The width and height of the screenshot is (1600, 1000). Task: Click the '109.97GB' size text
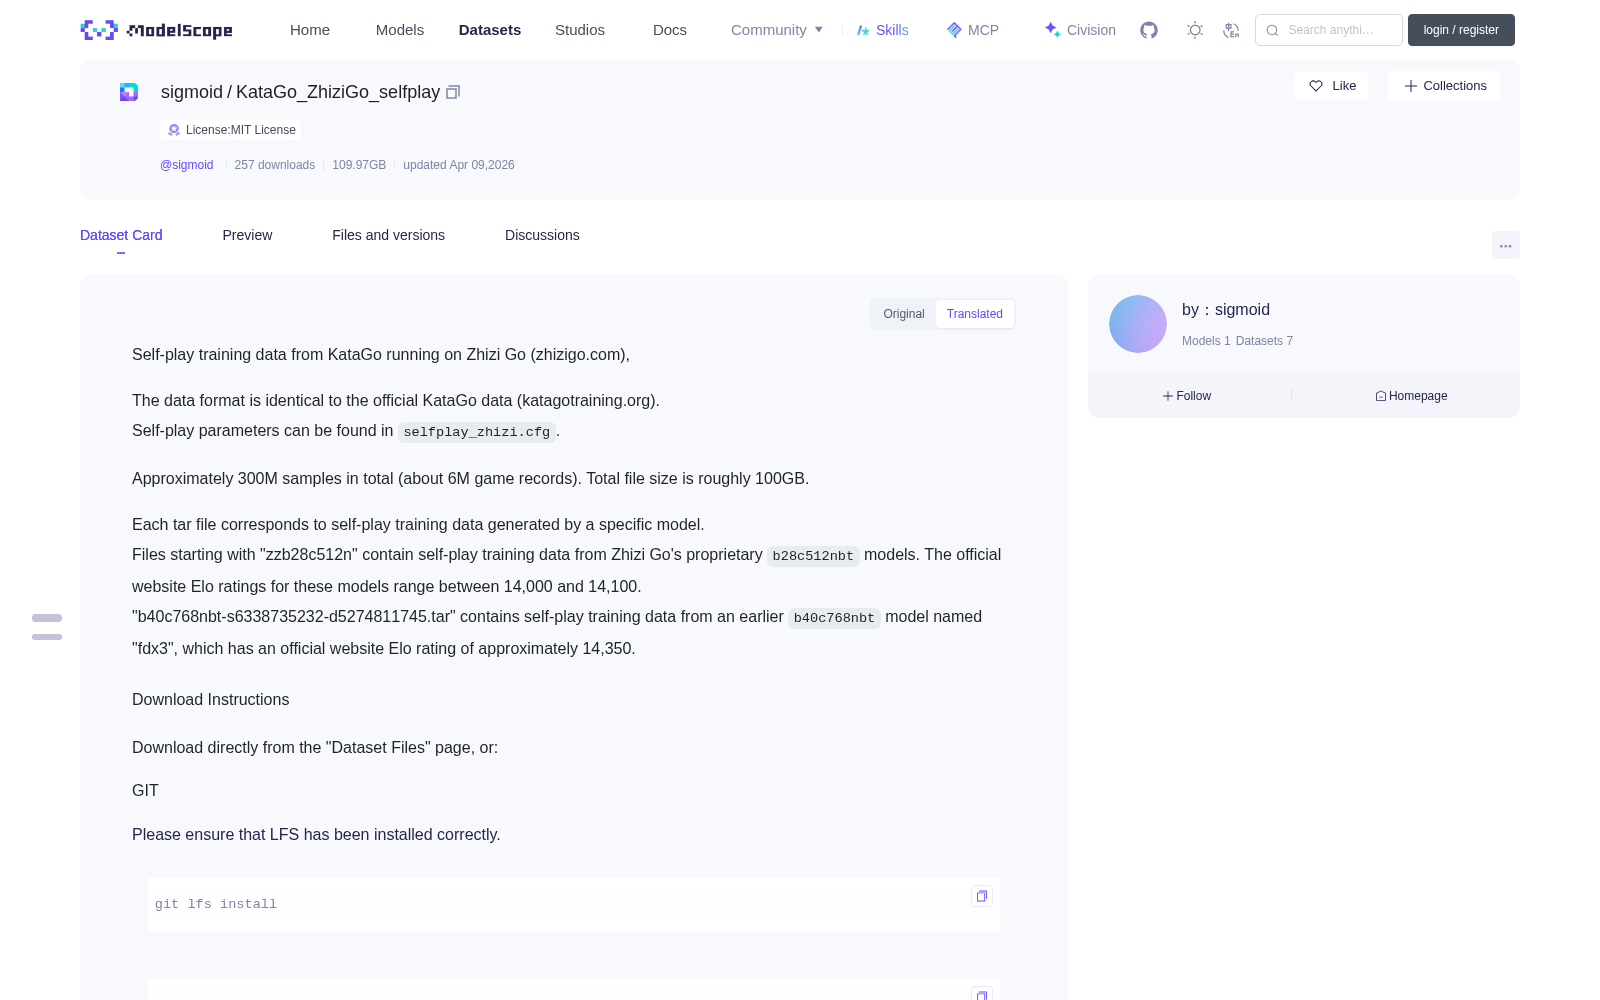click(359, 165)
